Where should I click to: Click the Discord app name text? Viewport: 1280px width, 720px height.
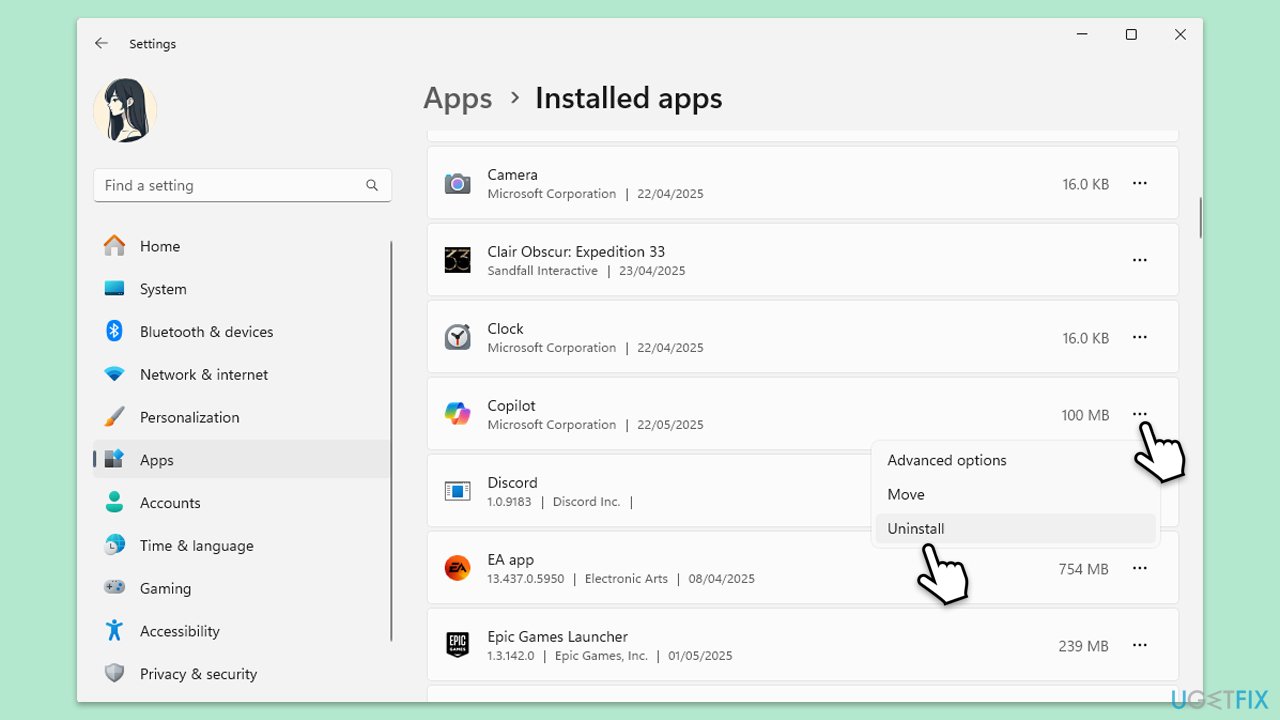[512, 483]
